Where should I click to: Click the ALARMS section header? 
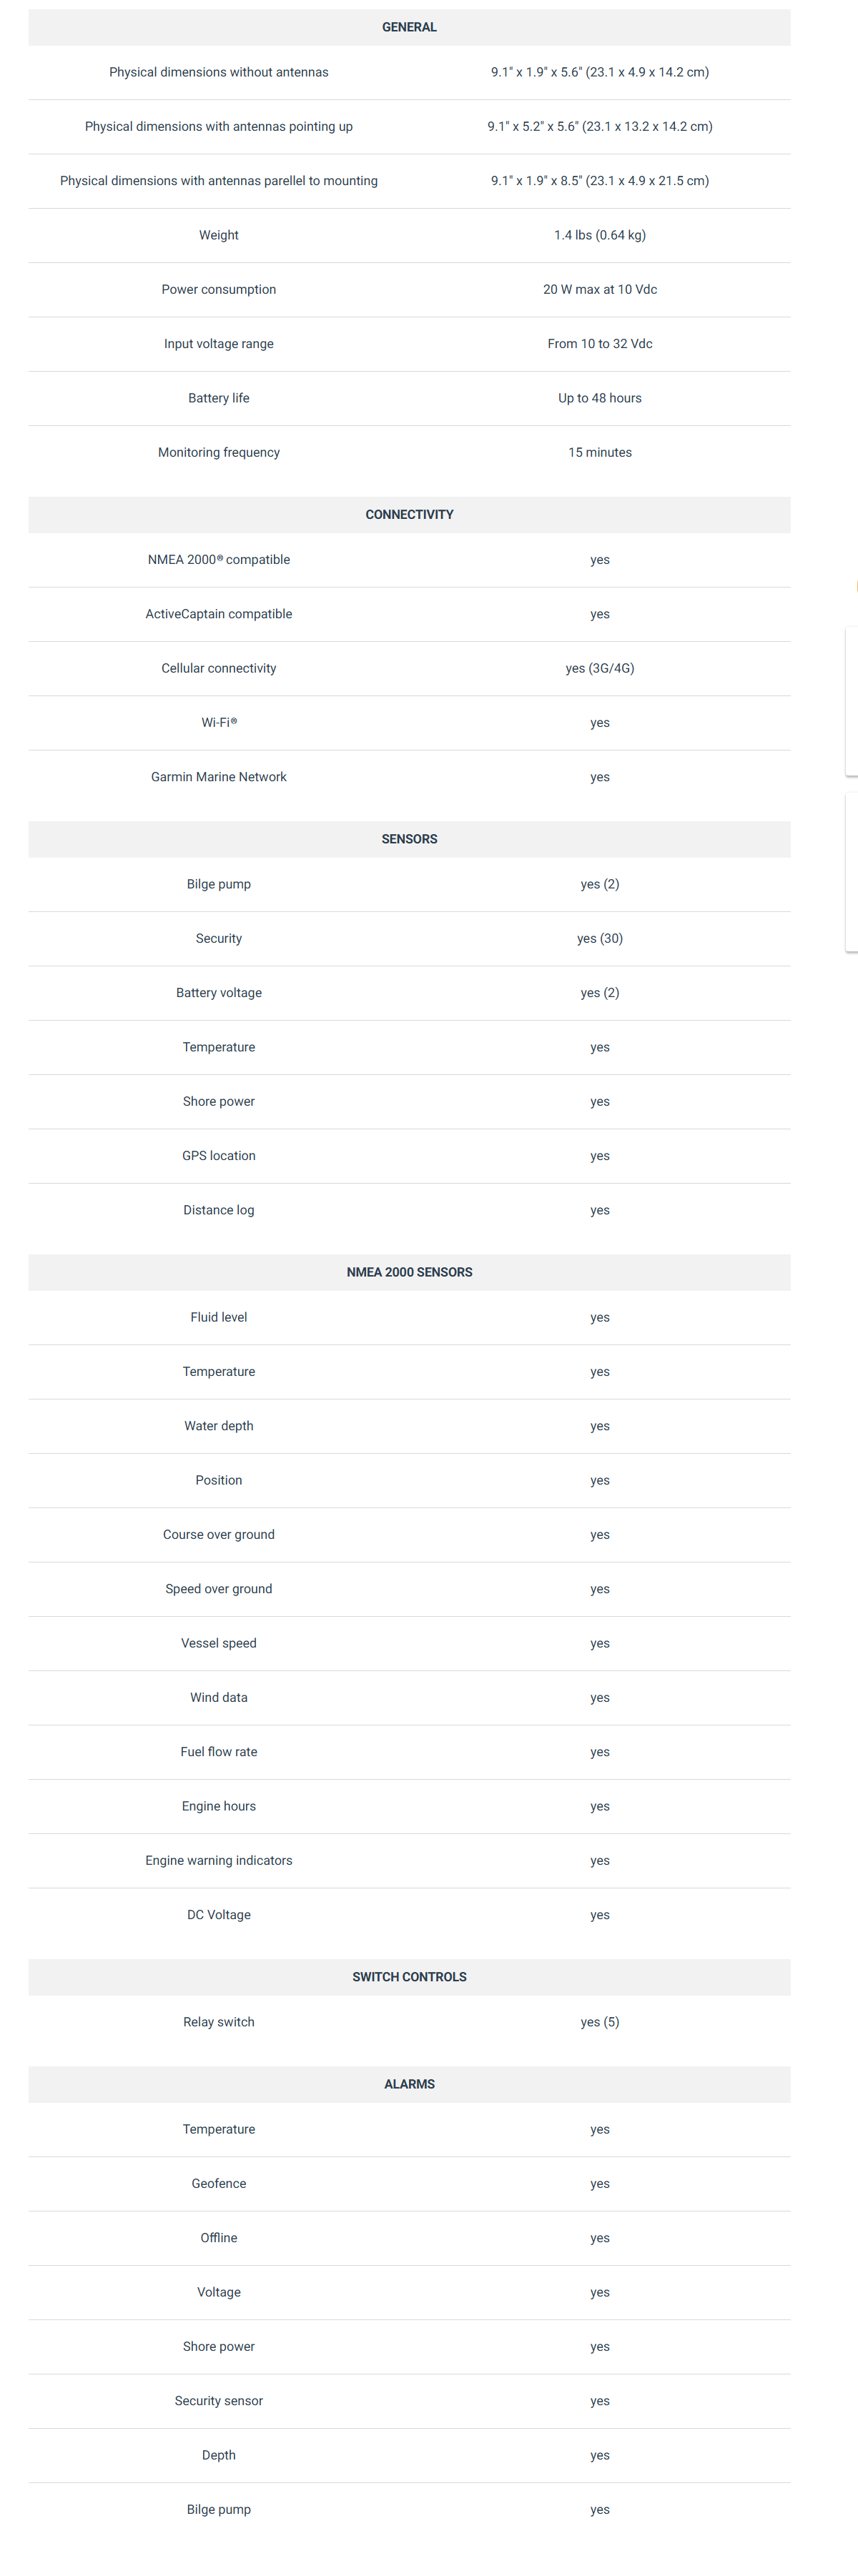click(x=409, y=2084)
